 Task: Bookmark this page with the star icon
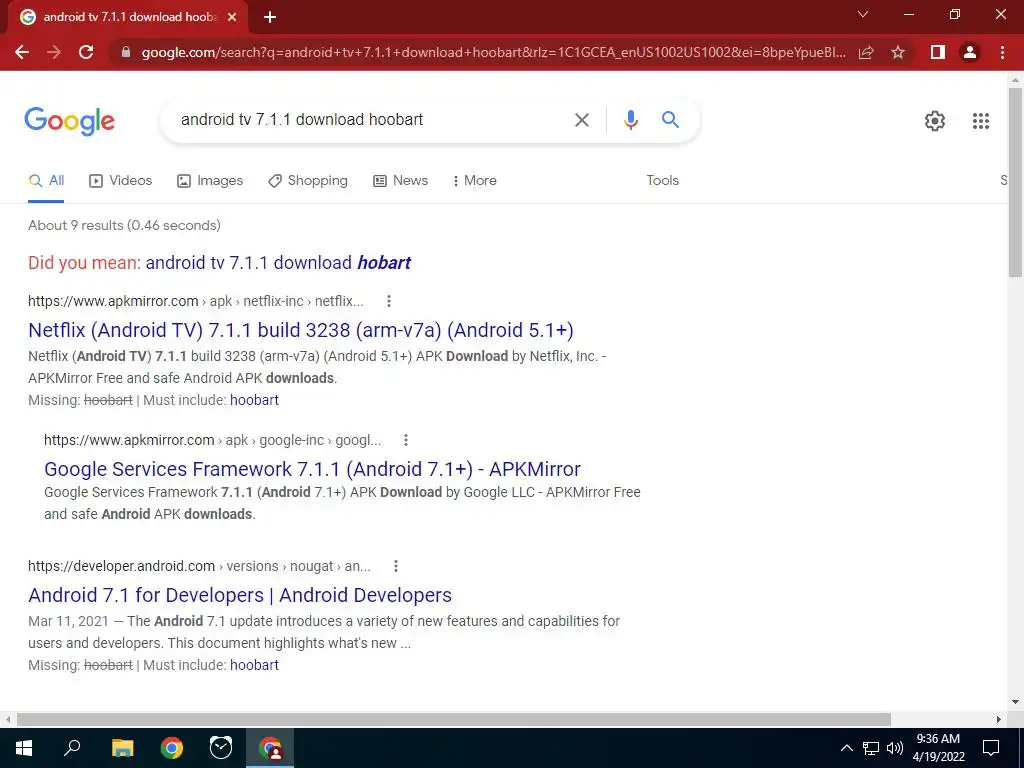pos(898,52)
